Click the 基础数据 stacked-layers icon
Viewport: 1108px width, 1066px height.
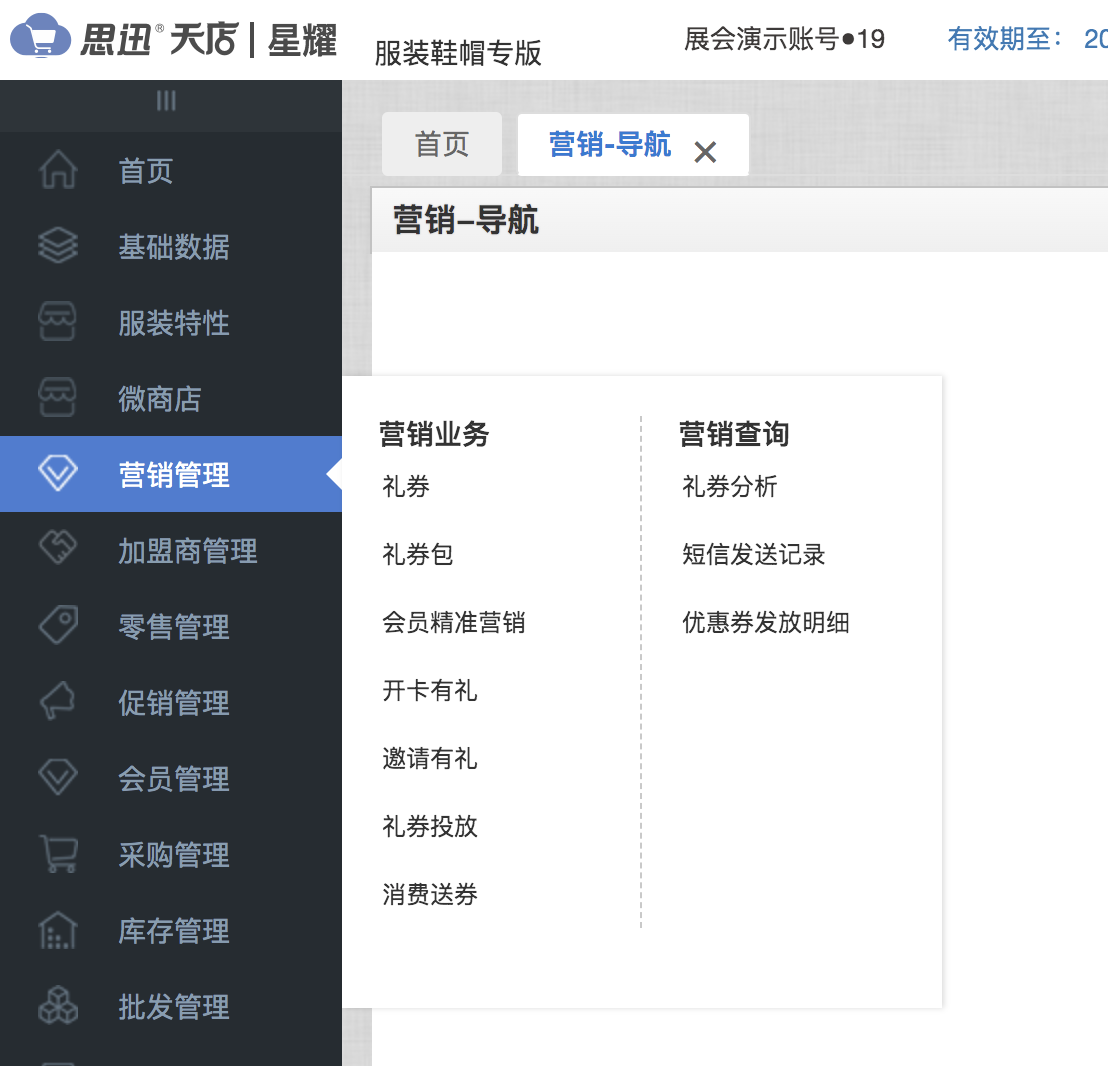click(57, 246)
